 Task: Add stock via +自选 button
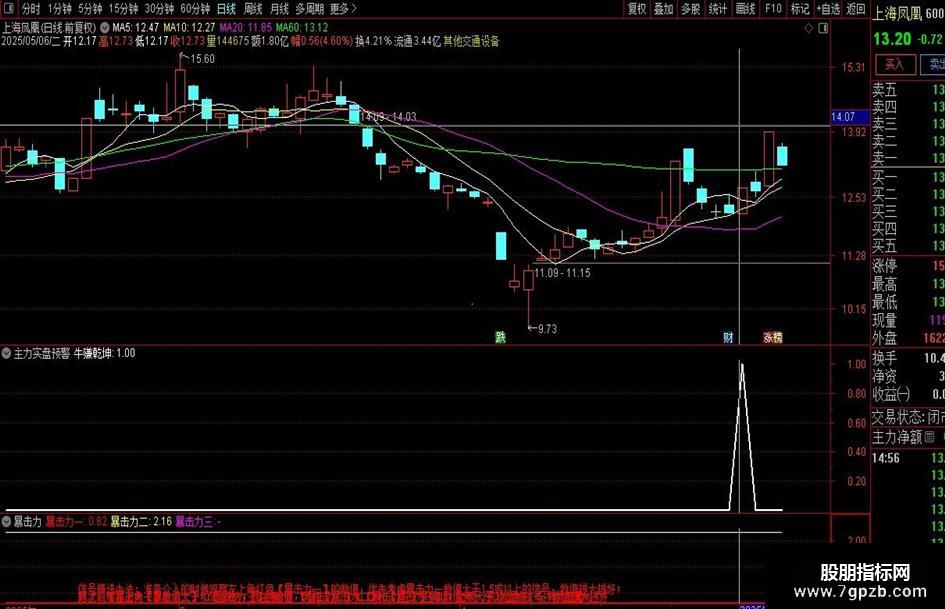click(x=828, y=8)
